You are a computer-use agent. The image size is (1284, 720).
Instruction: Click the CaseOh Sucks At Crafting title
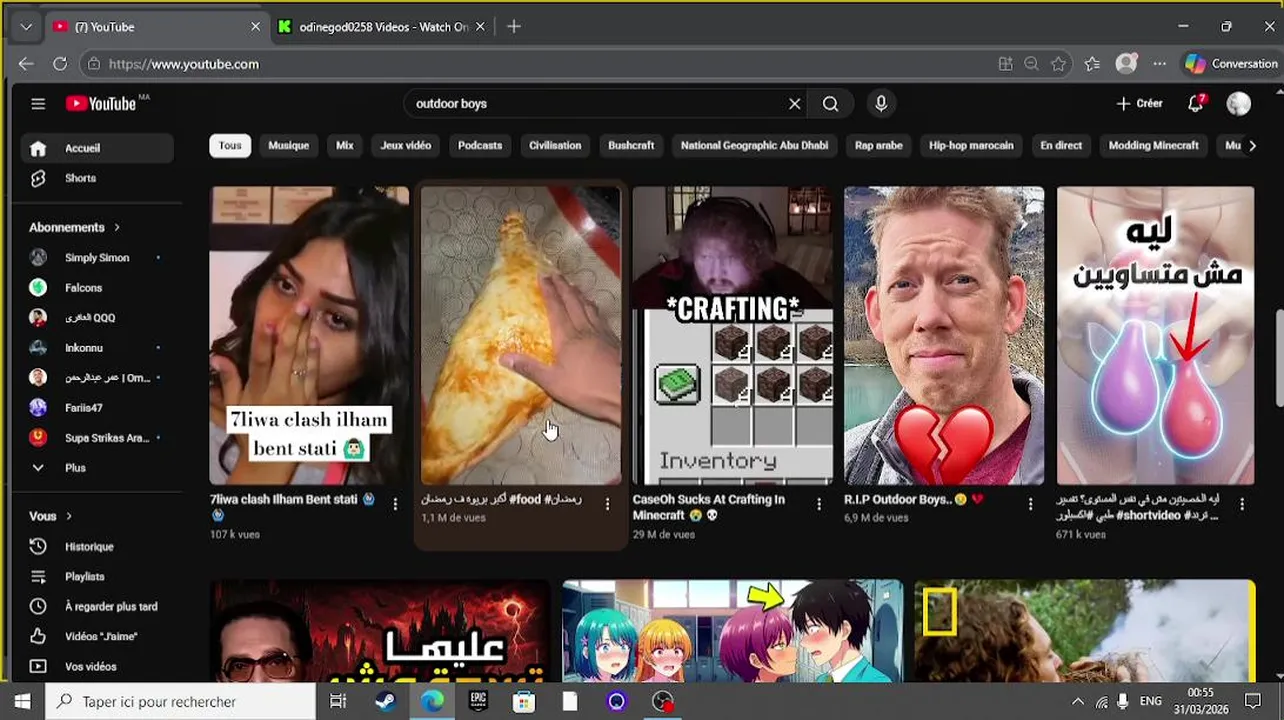point(708,507)
